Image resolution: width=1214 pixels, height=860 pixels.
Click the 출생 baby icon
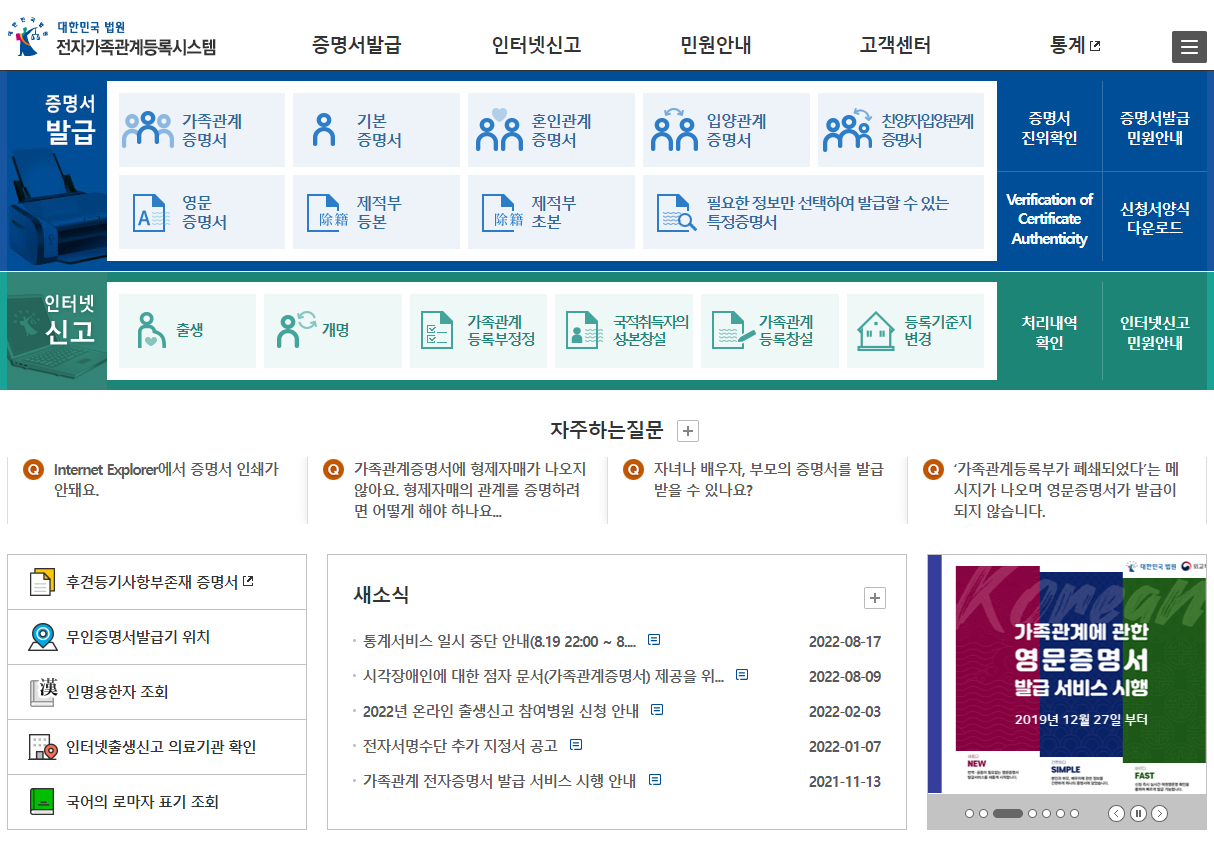[x=150, y=331]
